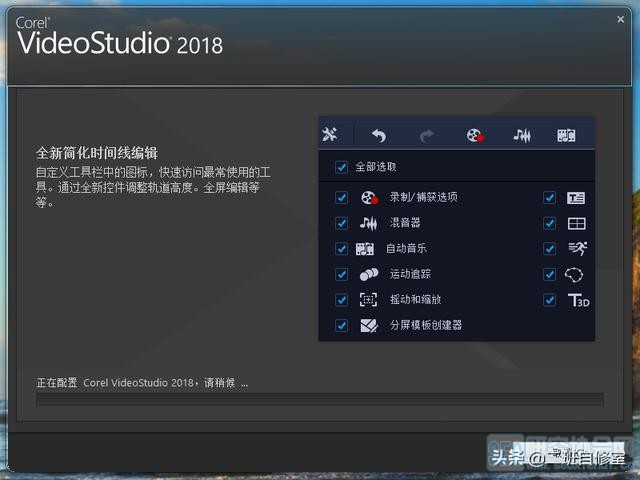Uncheck the 摇动和缩放 checkbox
Screen dimensions: 640x480
(342, 300)
